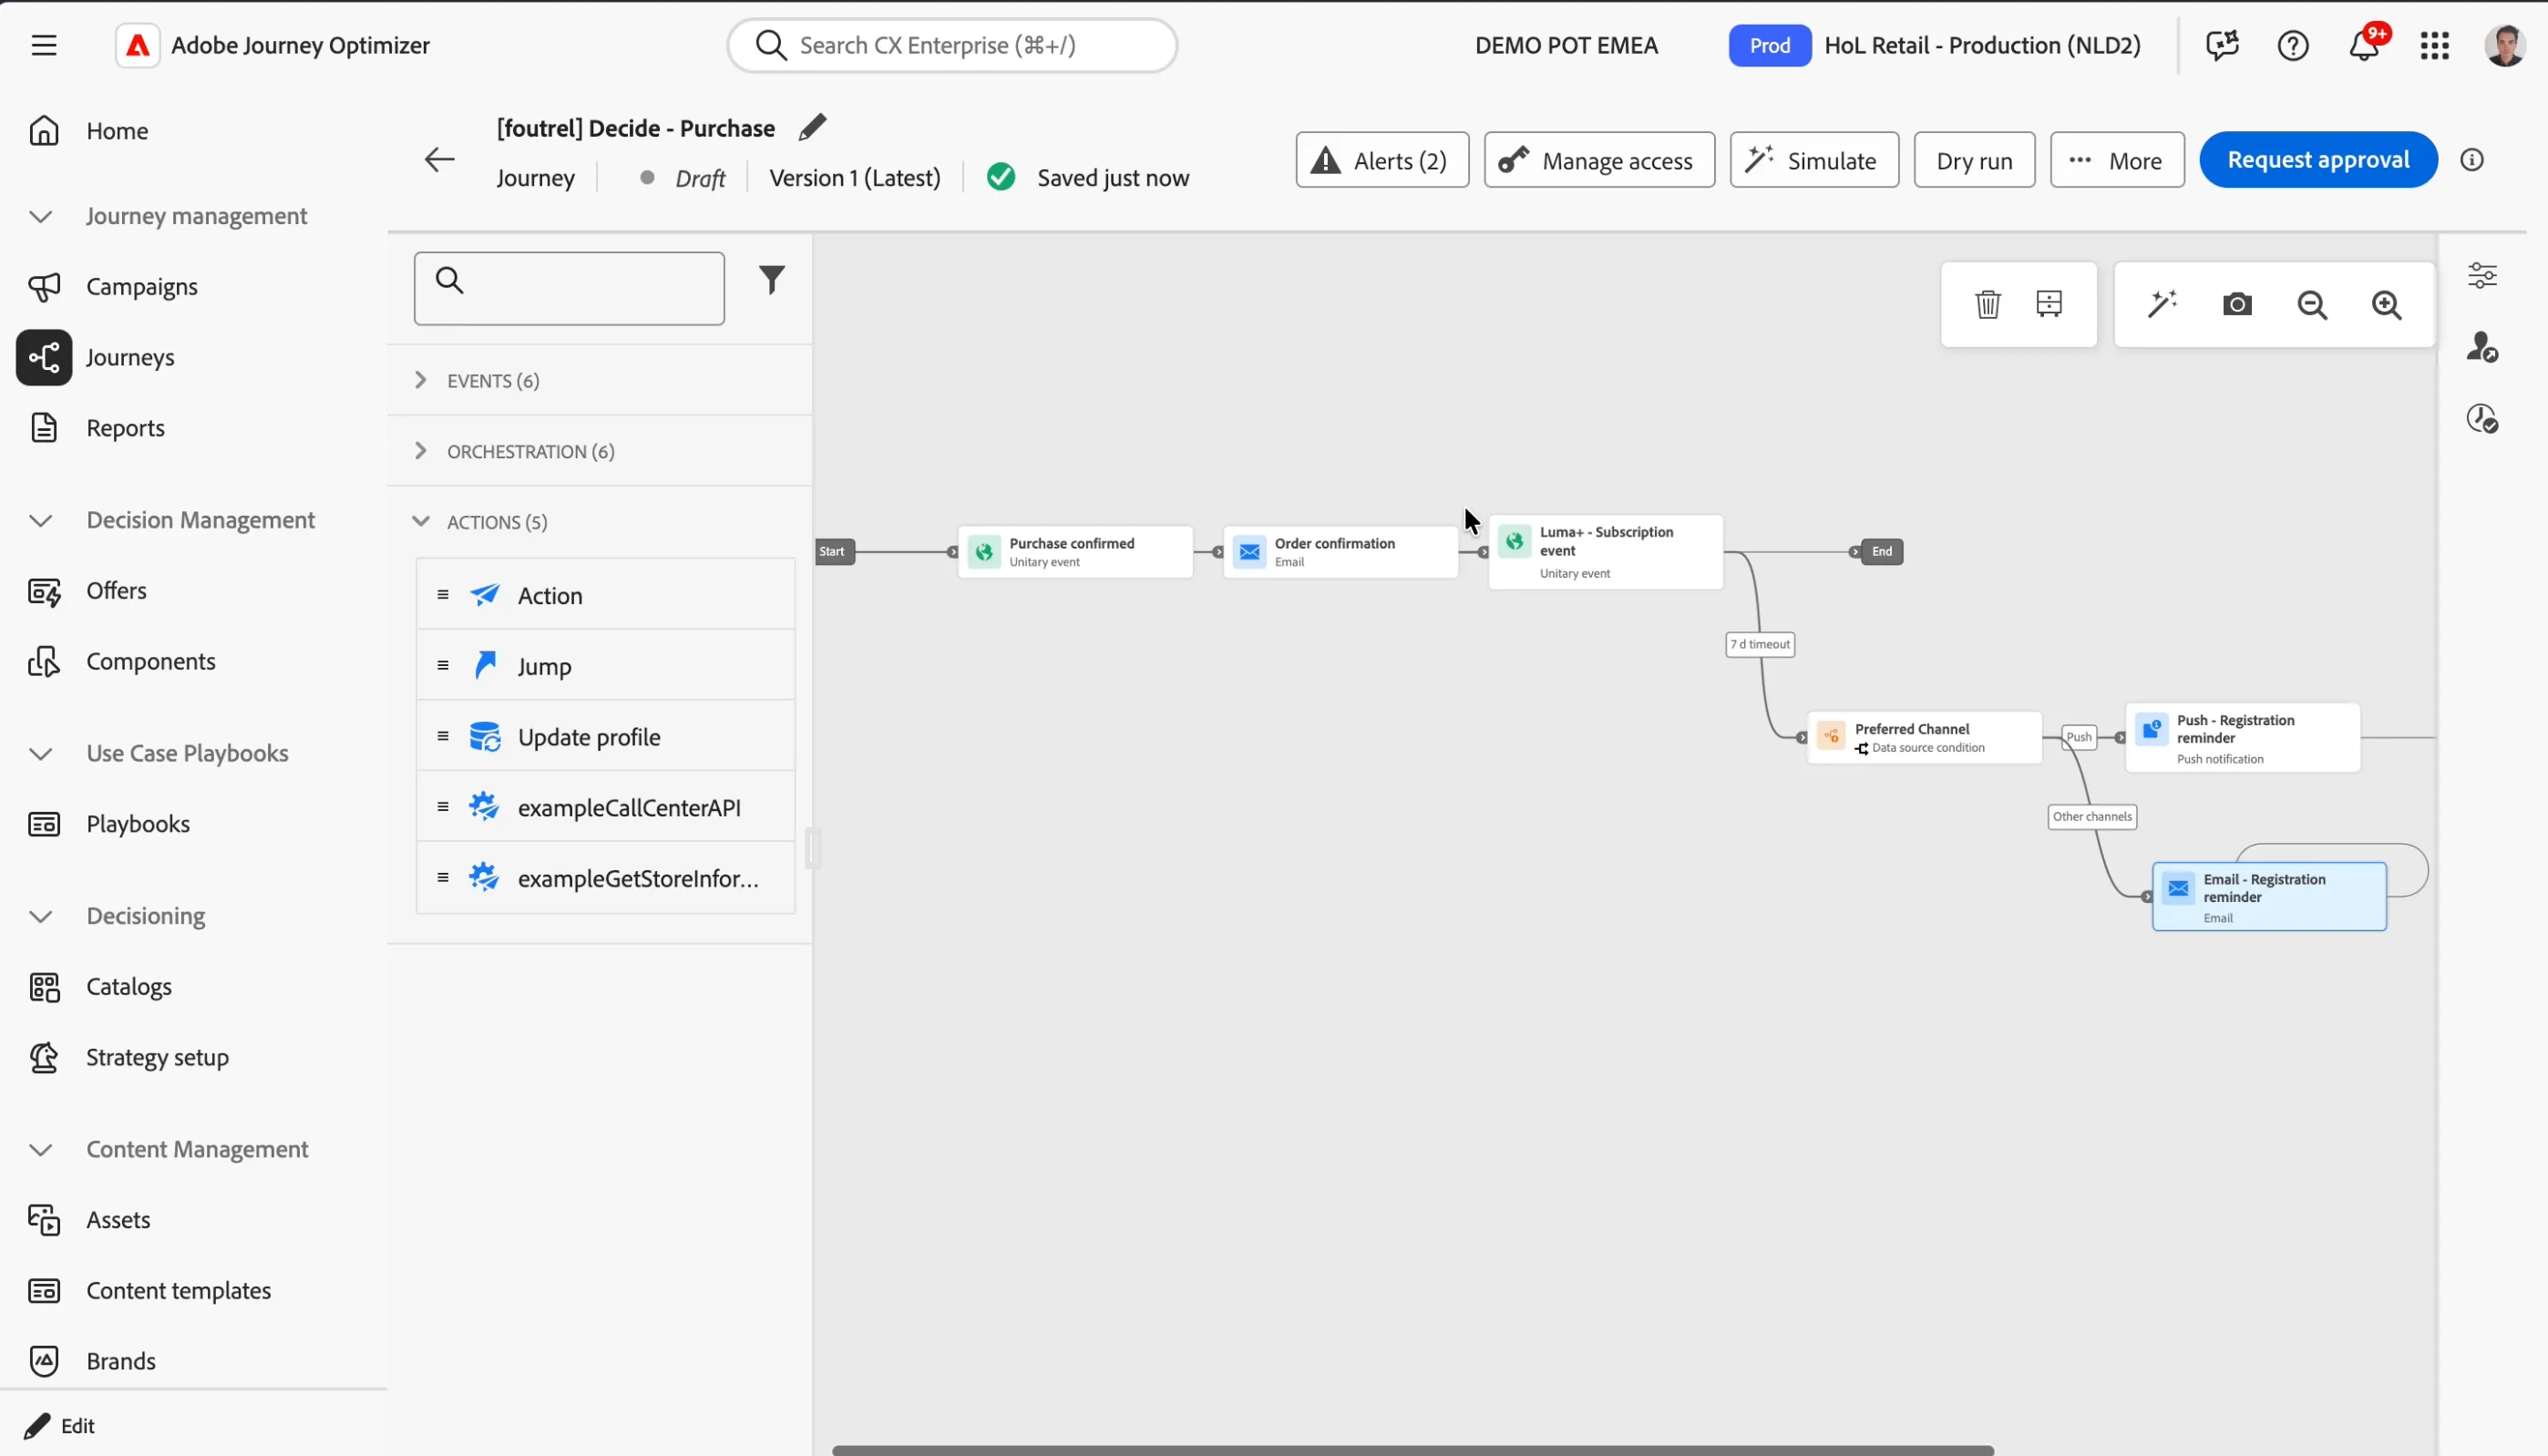Screen dimensions: 2548x1456
Task: Delete selected node with trash icon
Action: [x=1987, y=304]
